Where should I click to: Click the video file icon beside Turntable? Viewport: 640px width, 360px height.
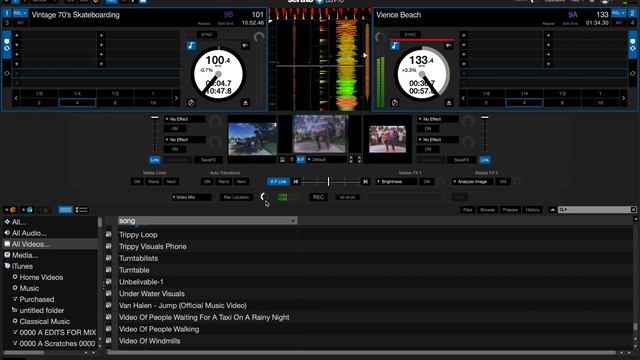[109, 270]
